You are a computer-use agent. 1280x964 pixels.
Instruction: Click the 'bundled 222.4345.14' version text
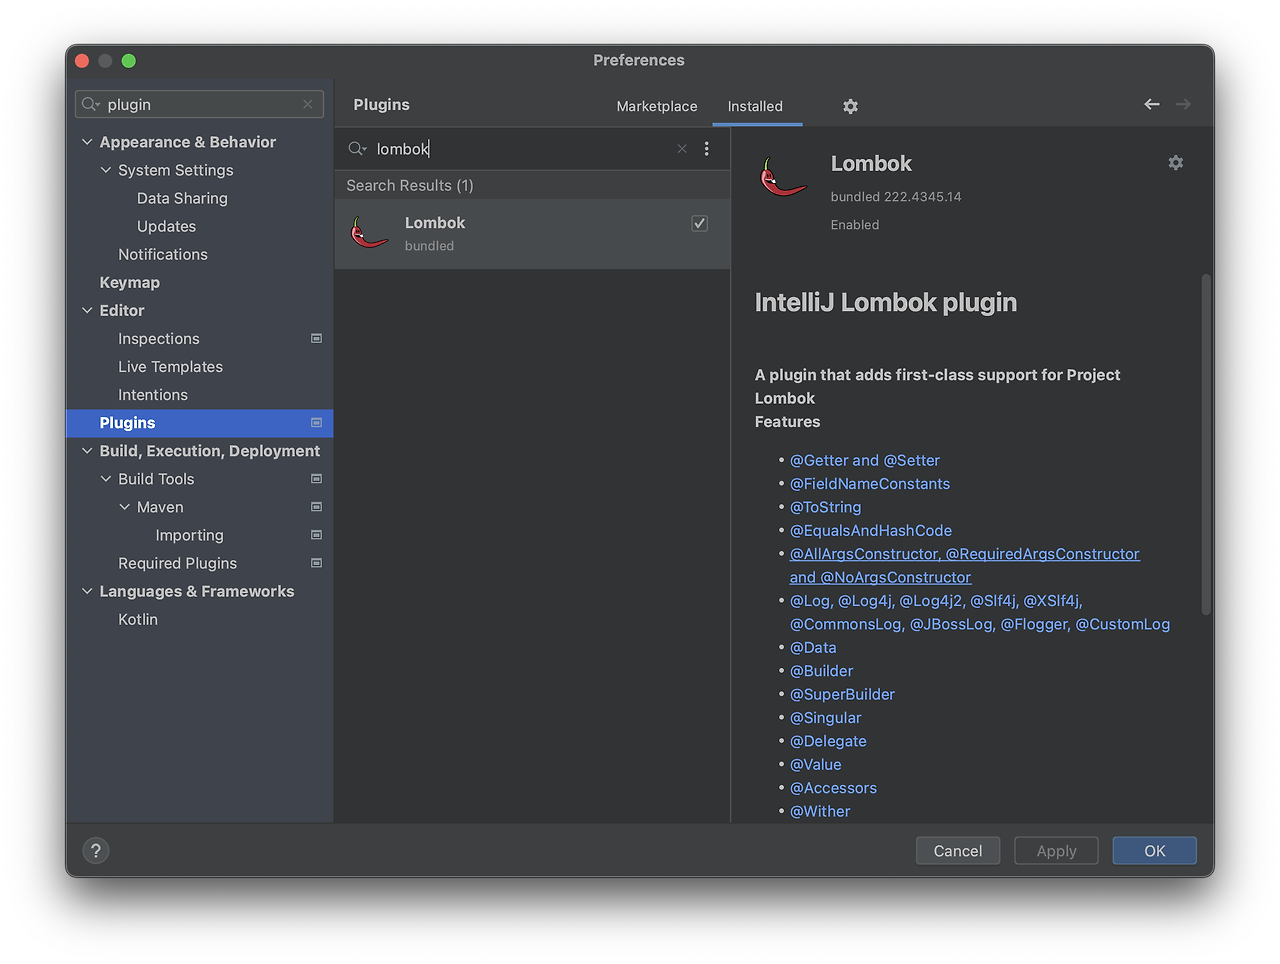pyautogui.click(x=896, y=197)
